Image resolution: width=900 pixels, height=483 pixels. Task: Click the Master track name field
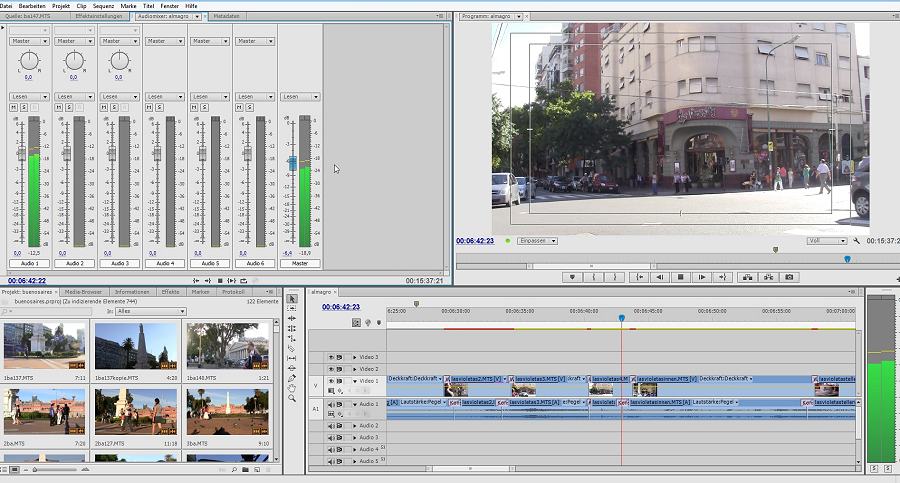pos(300,264)
